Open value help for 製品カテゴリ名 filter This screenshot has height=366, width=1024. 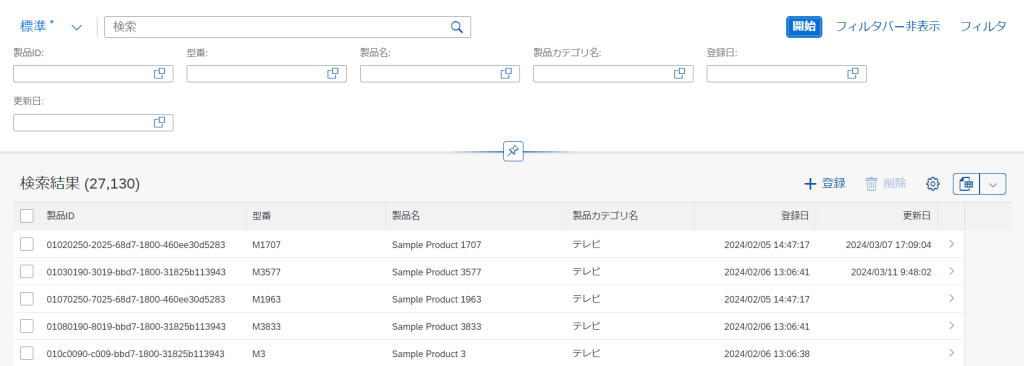tap(679, 74)
